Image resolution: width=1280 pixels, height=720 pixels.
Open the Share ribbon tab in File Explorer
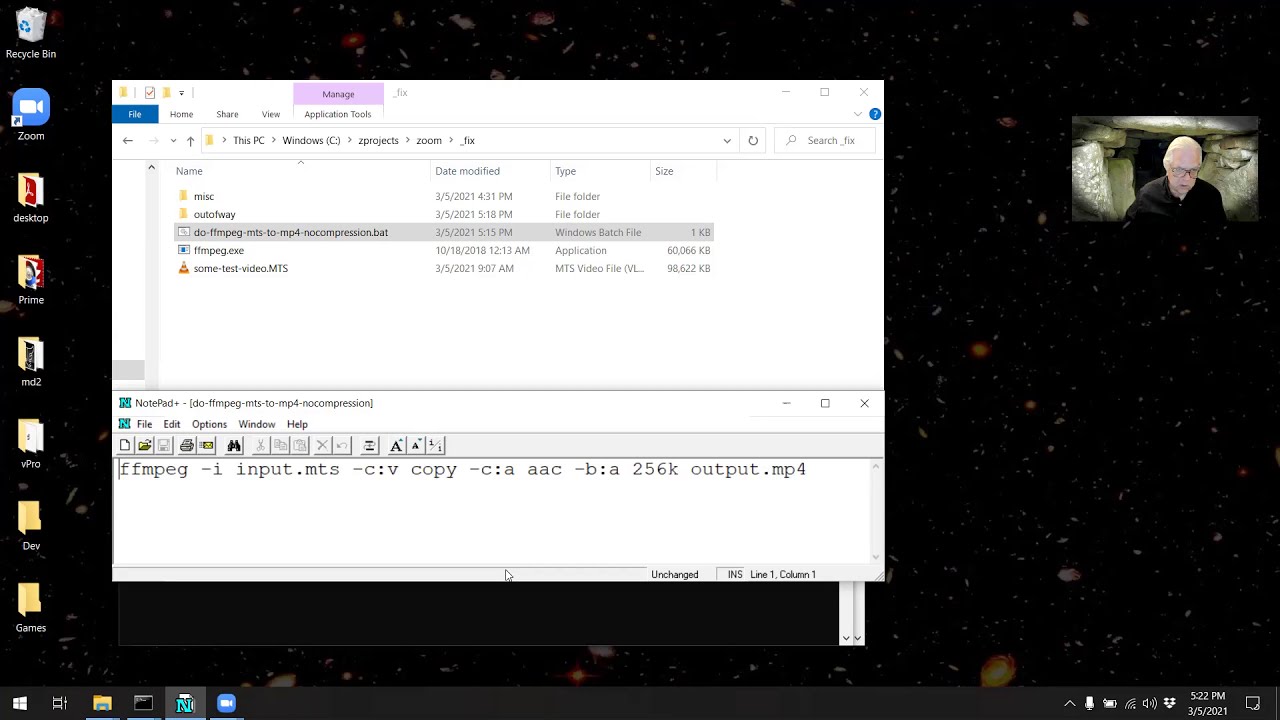point(227,114)
